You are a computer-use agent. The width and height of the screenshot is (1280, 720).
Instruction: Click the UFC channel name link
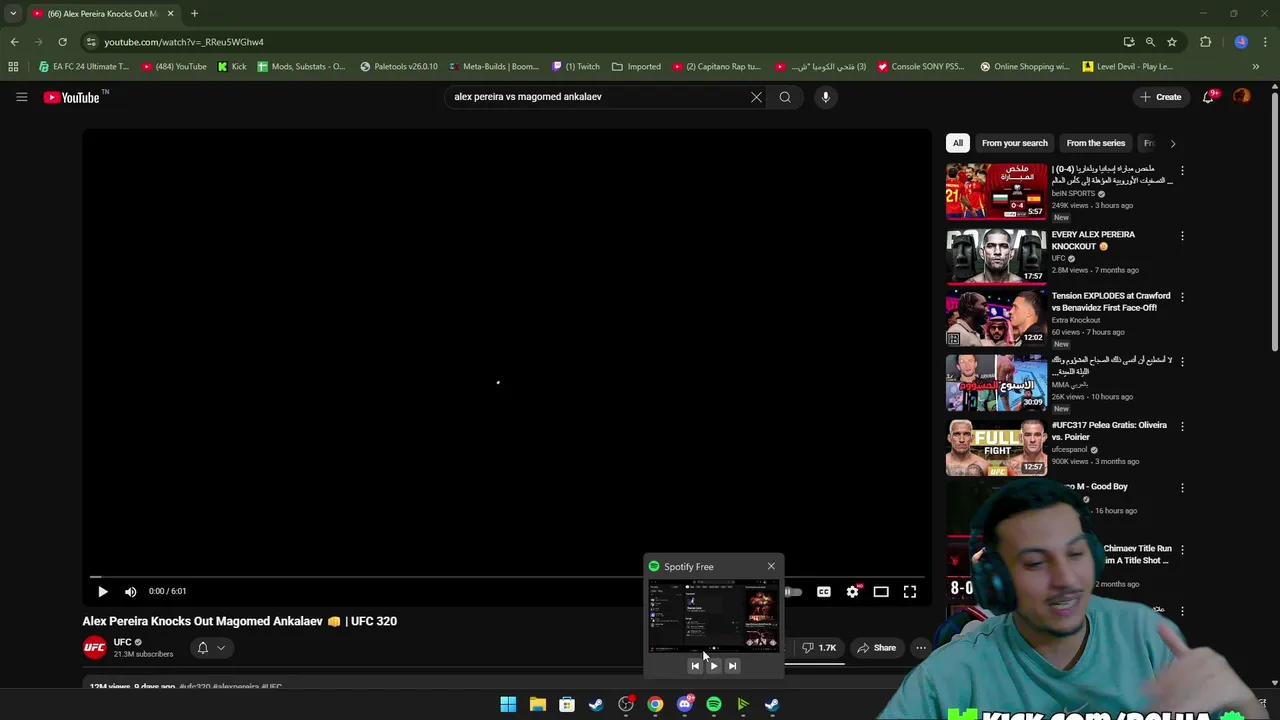coord(122,642)
